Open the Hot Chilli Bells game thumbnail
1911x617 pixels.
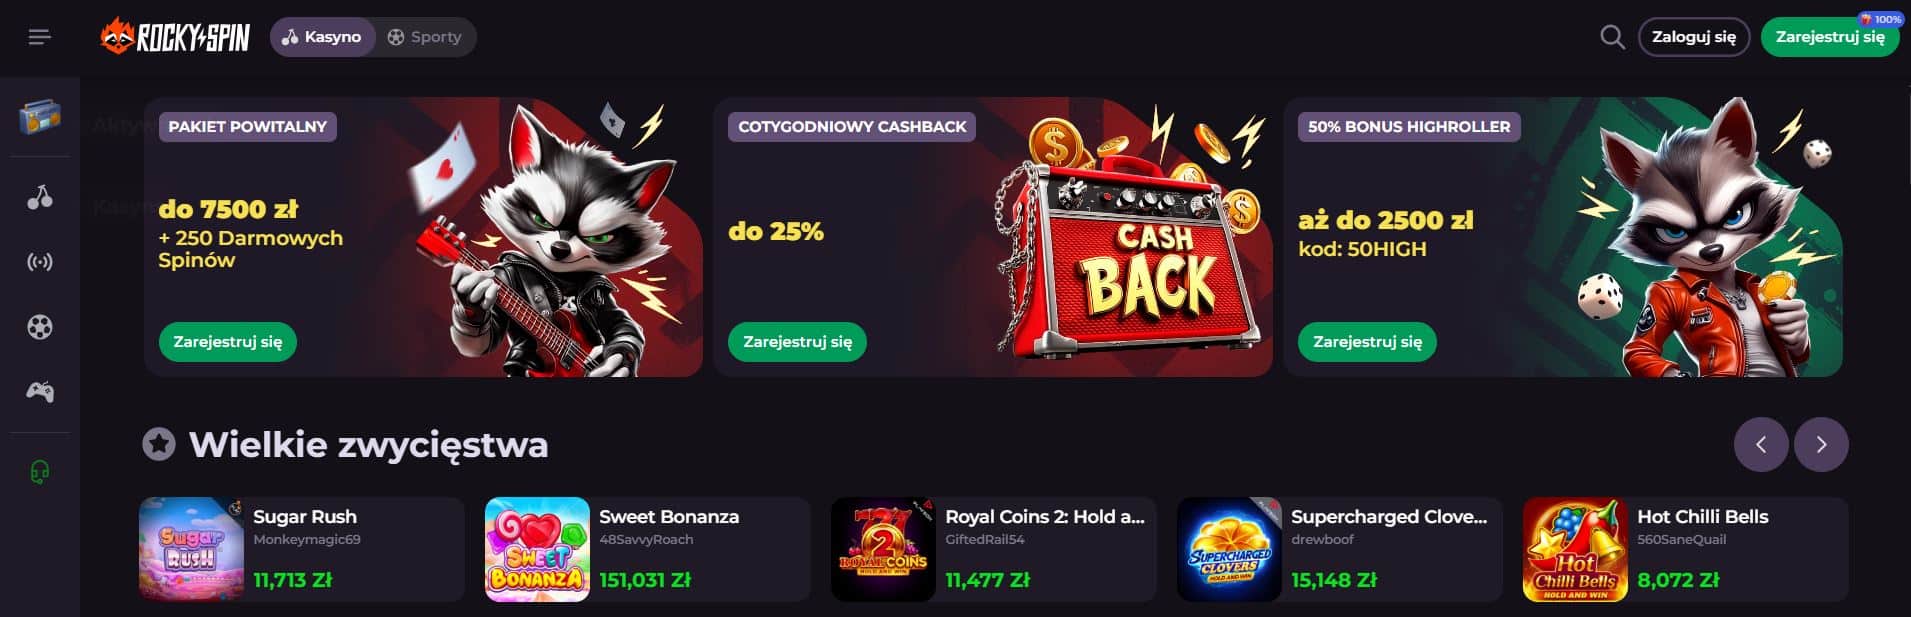pyautogui.click(x=1575, y=549)
